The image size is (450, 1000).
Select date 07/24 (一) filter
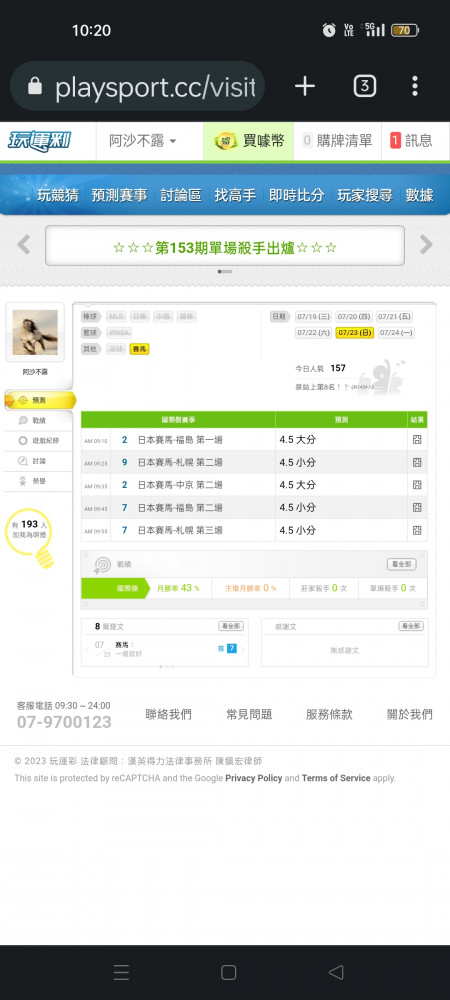tap(396, 332)
